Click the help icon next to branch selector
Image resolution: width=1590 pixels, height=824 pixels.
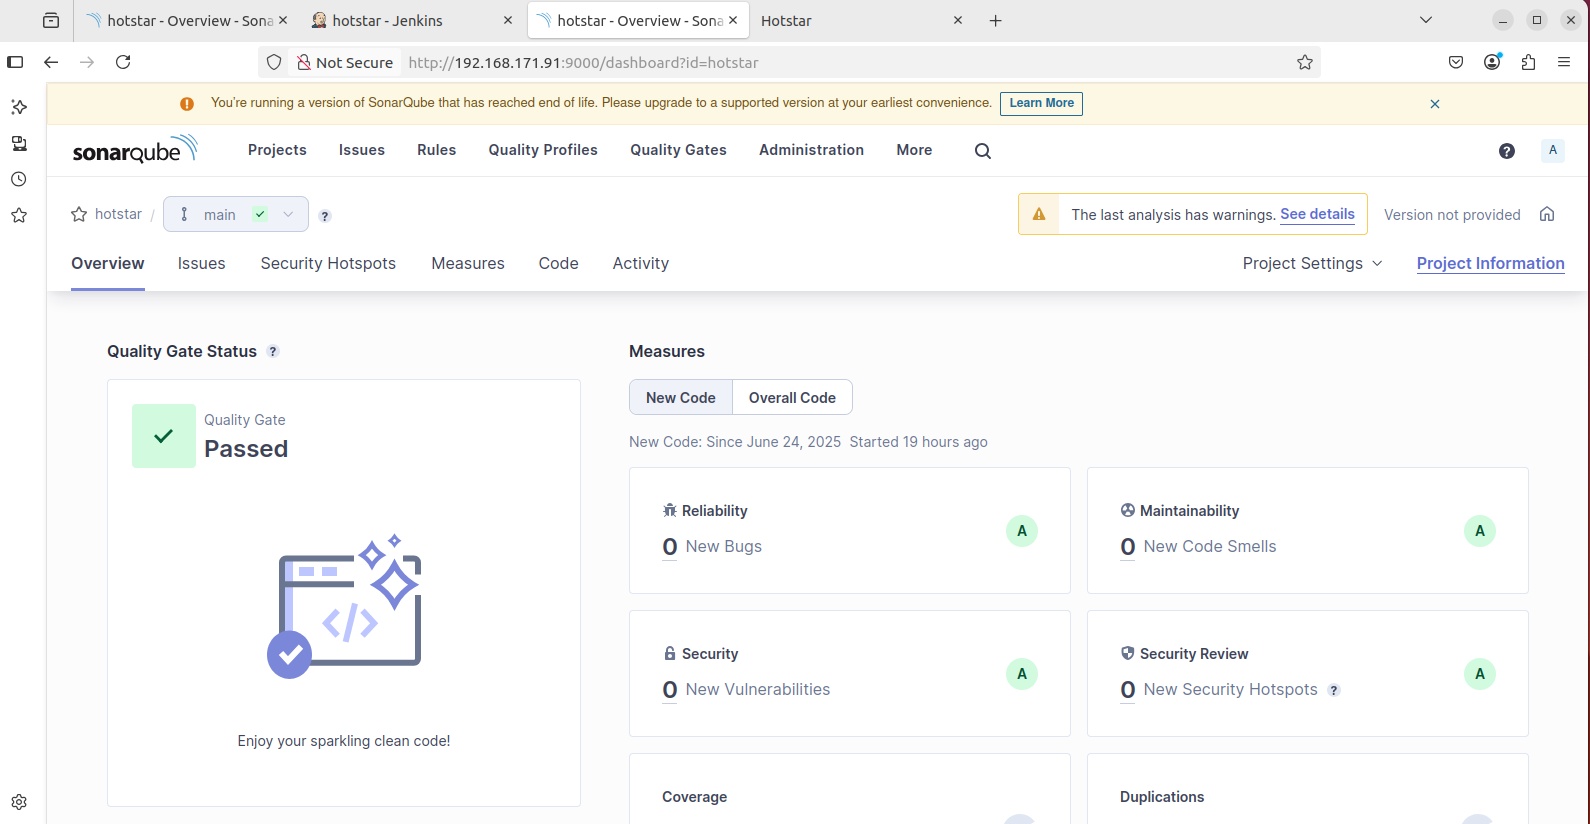(325, 215)
